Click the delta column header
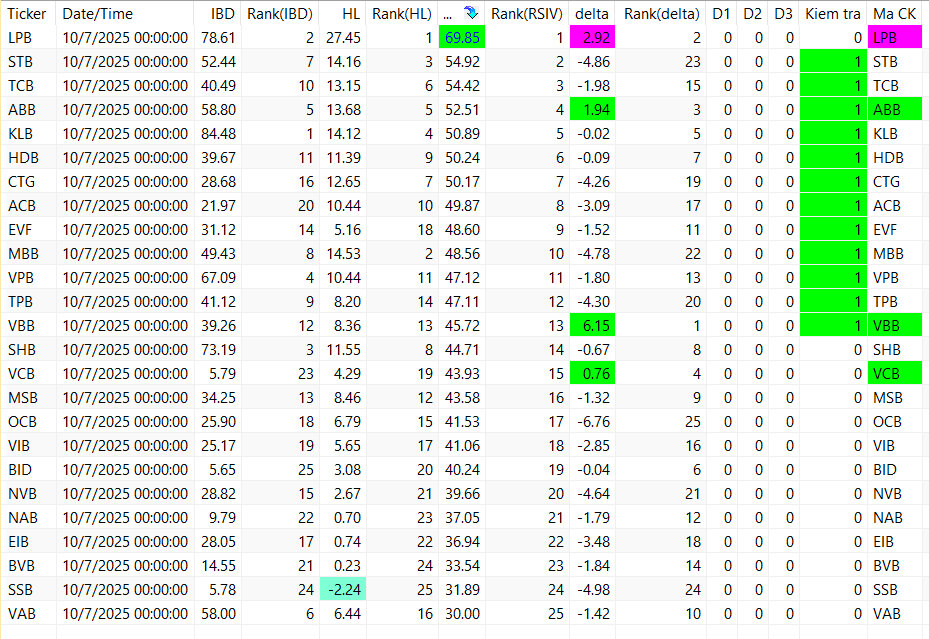929x639 pixels. tap(592, 14)
